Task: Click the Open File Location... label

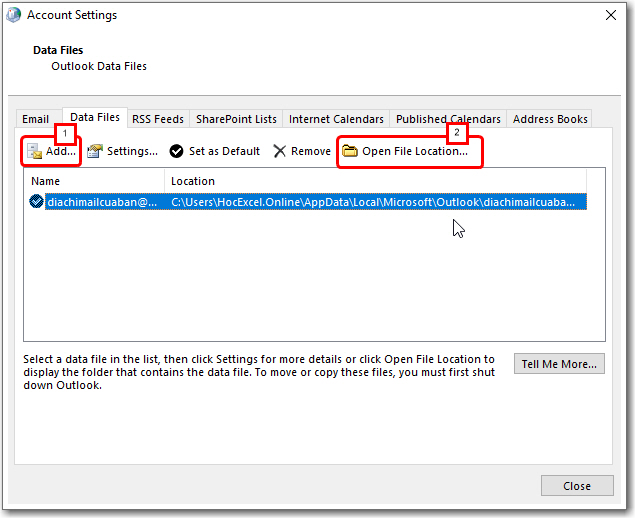Action: pos(415,151)
